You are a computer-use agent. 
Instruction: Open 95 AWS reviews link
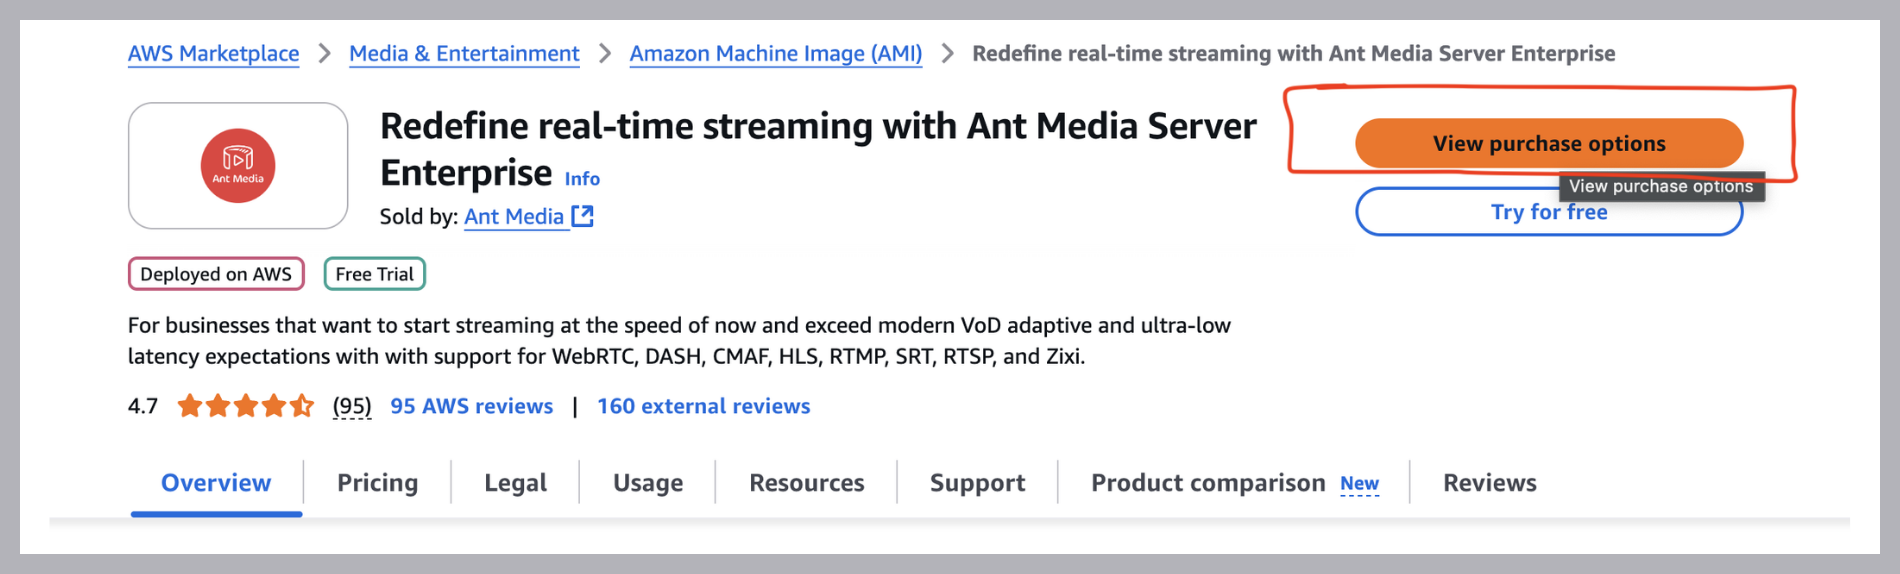[472, 406]
